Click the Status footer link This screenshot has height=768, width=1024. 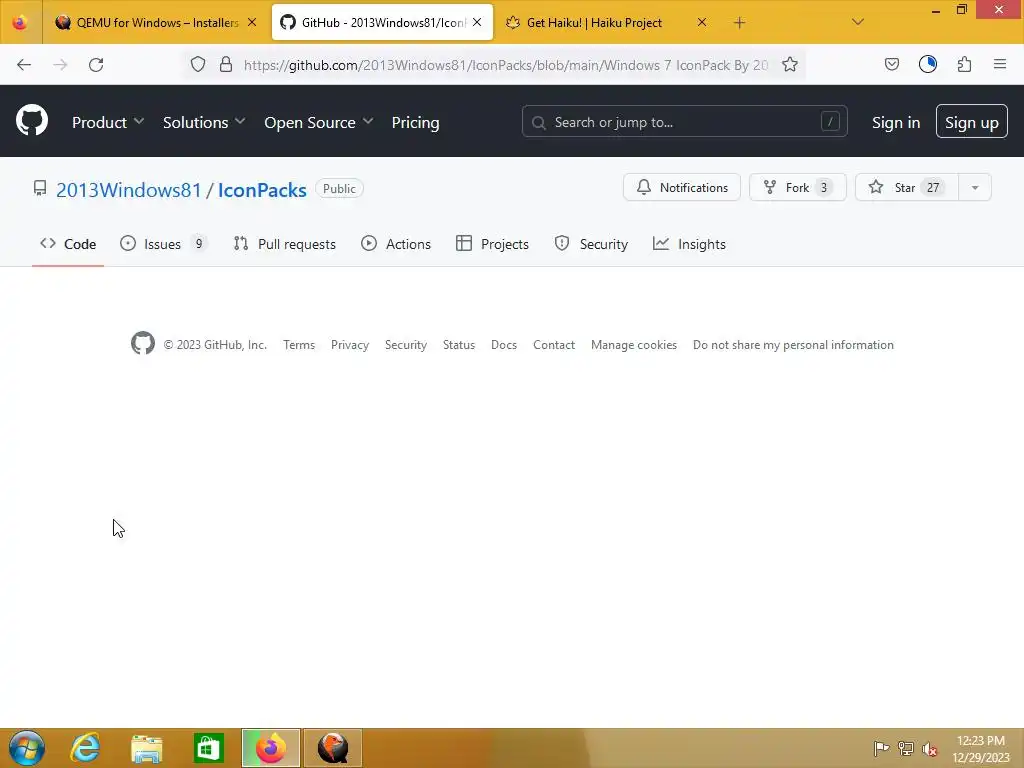pos(458,345)
